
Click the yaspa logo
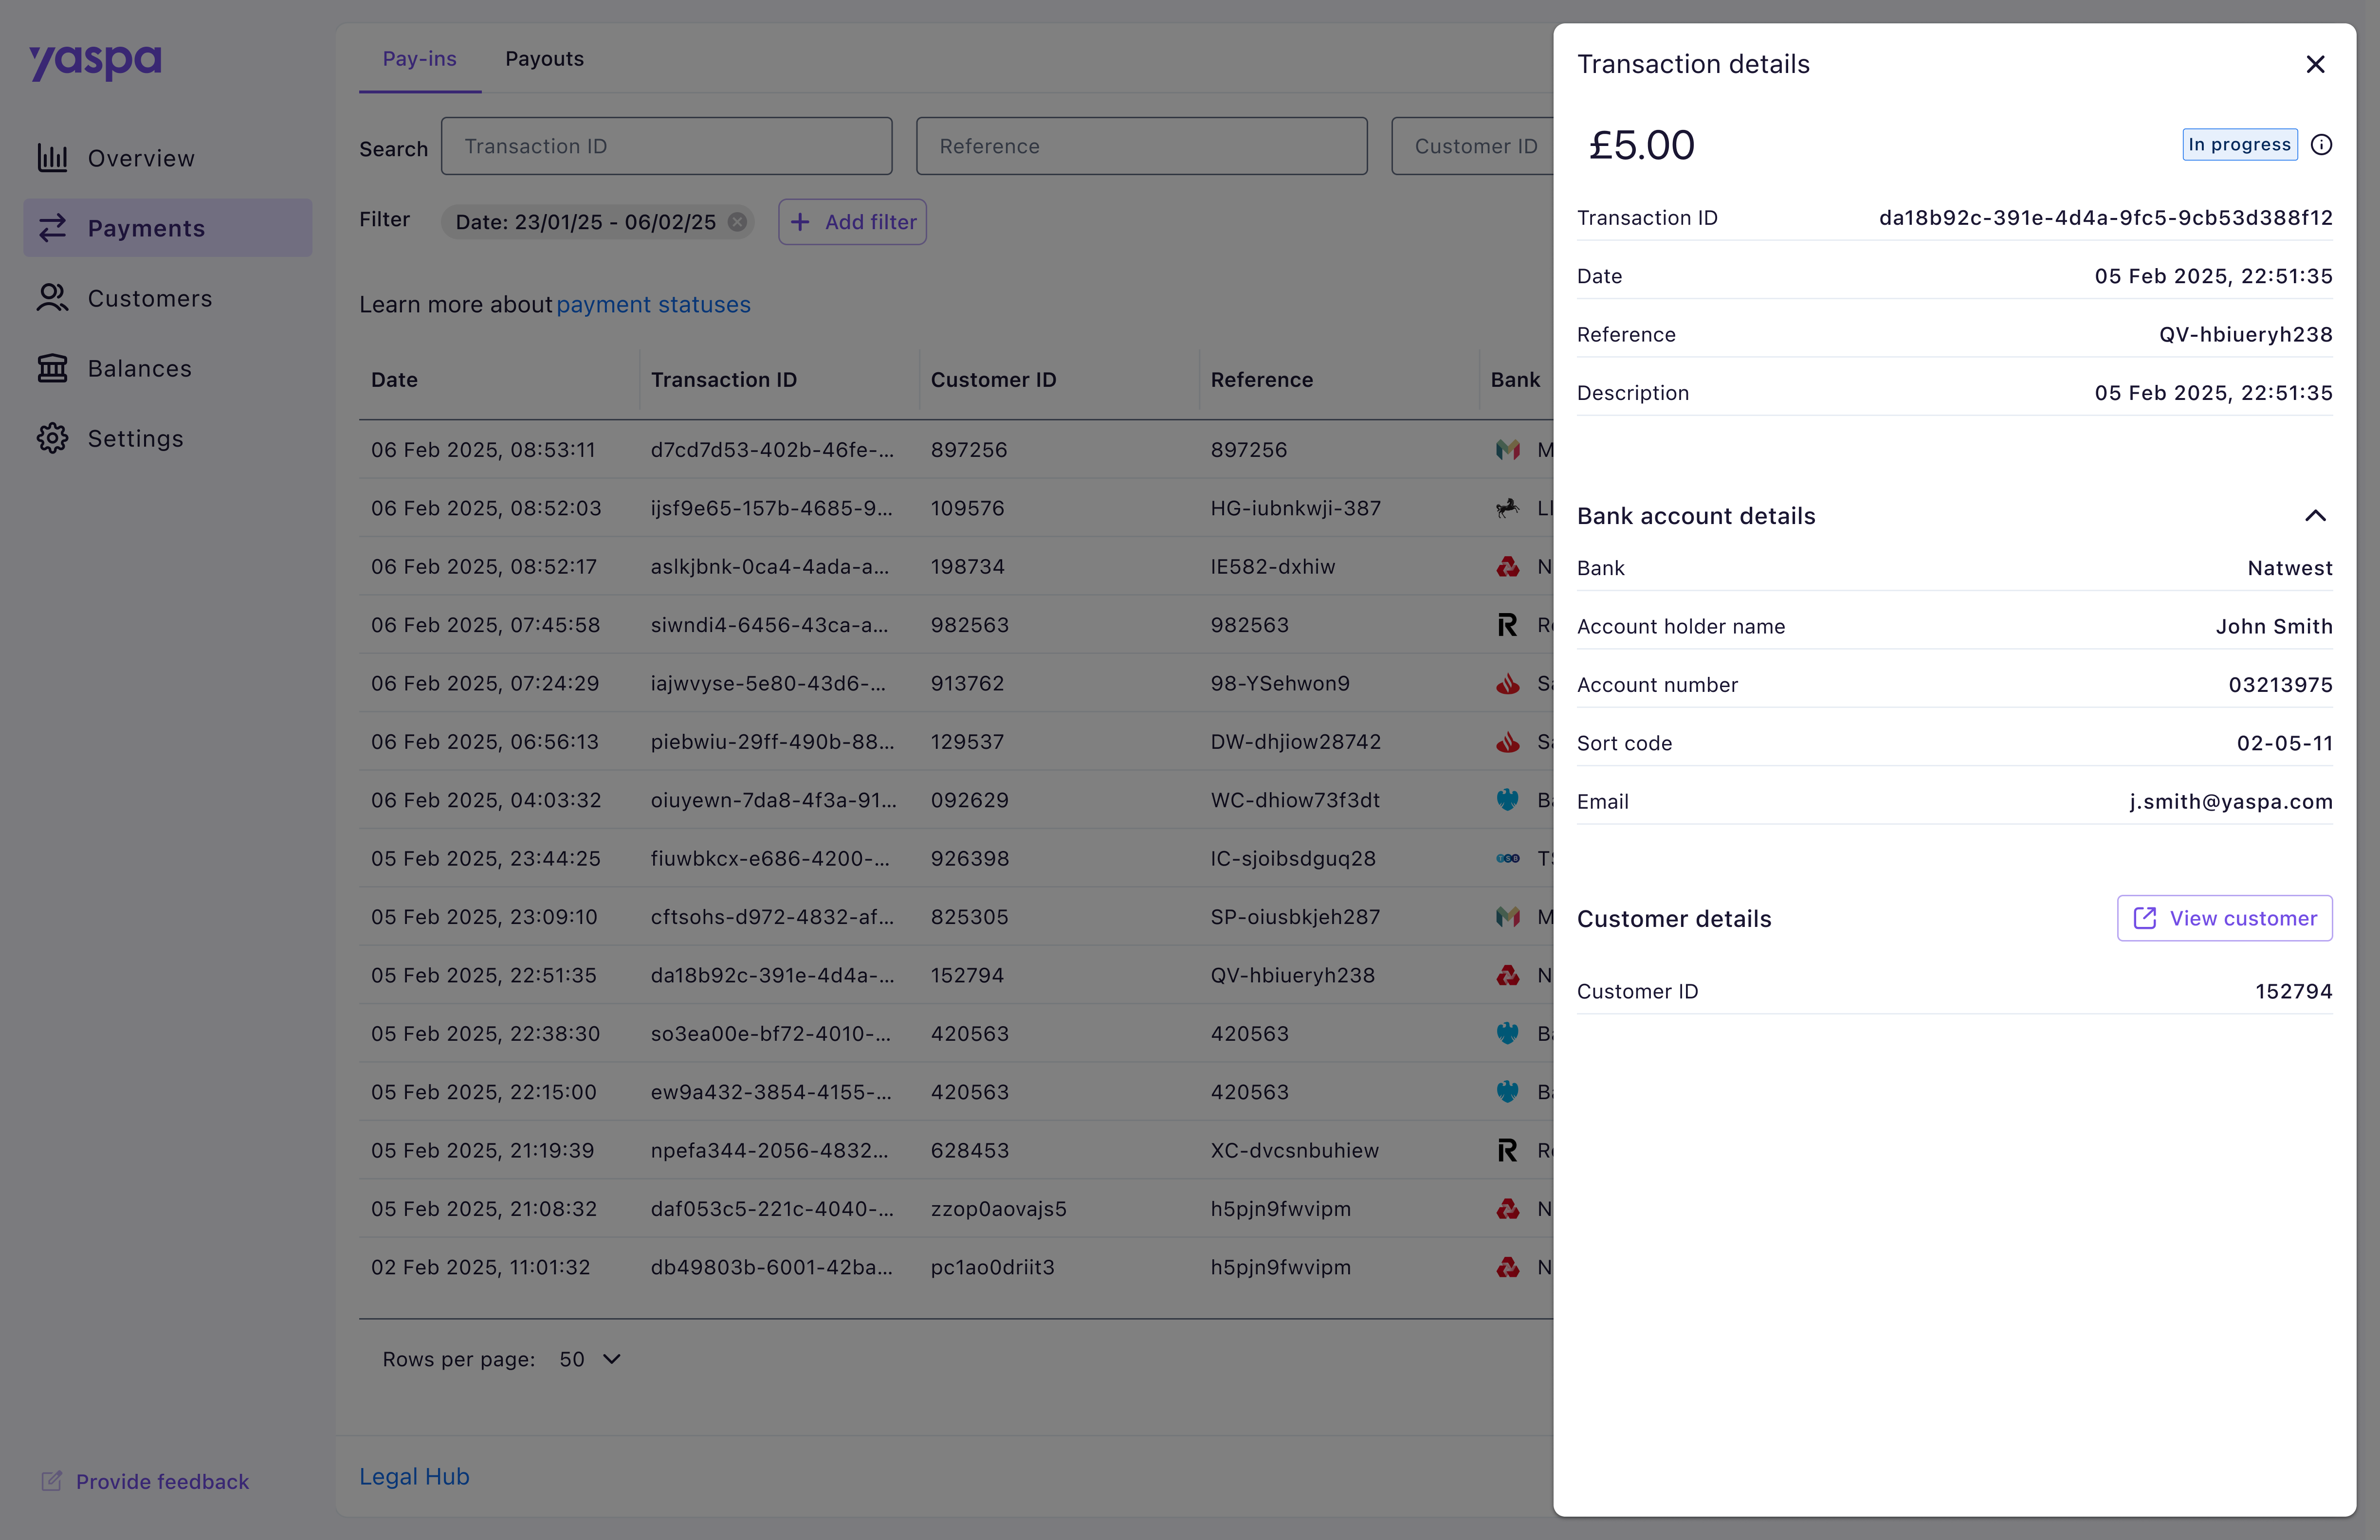(95, 62)
